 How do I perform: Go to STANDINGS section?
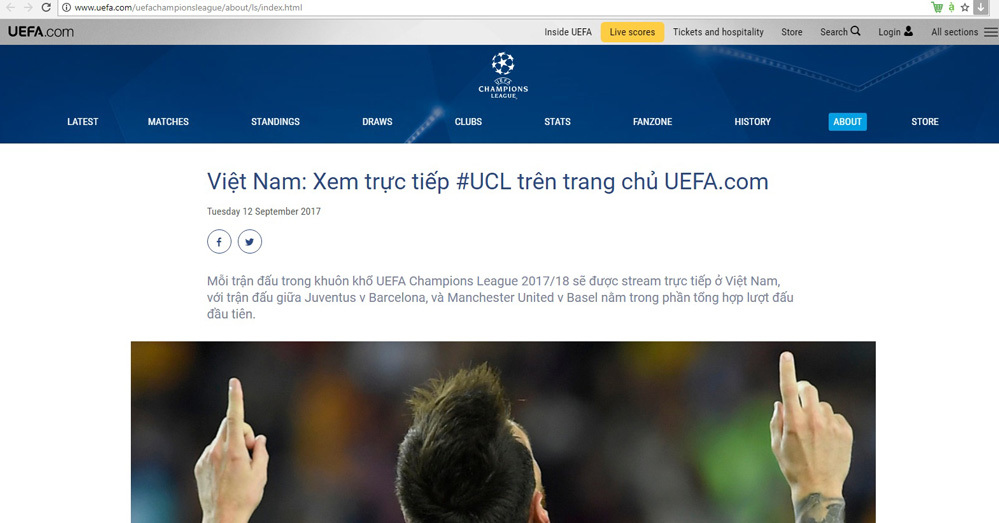click(275, 122)
